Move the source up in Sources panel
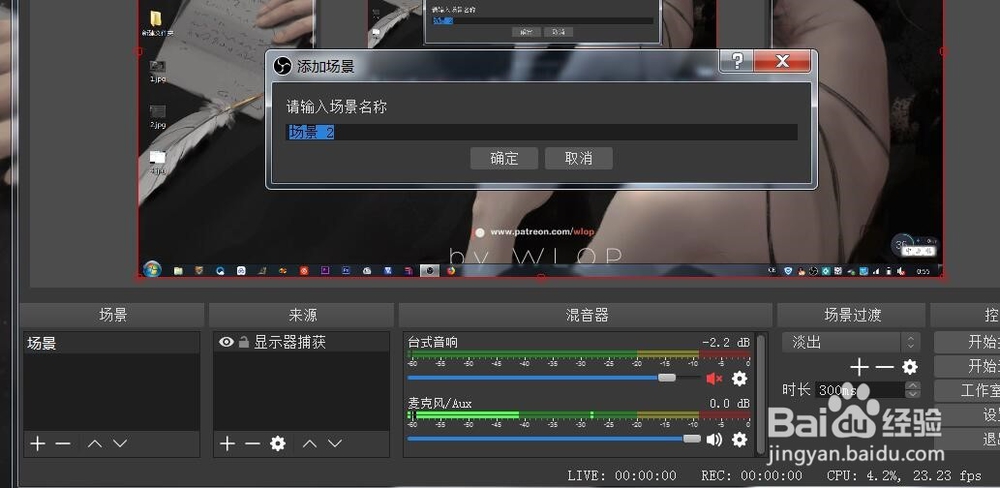The height and width of the screenshot is (488, 1000). point(309,443)
